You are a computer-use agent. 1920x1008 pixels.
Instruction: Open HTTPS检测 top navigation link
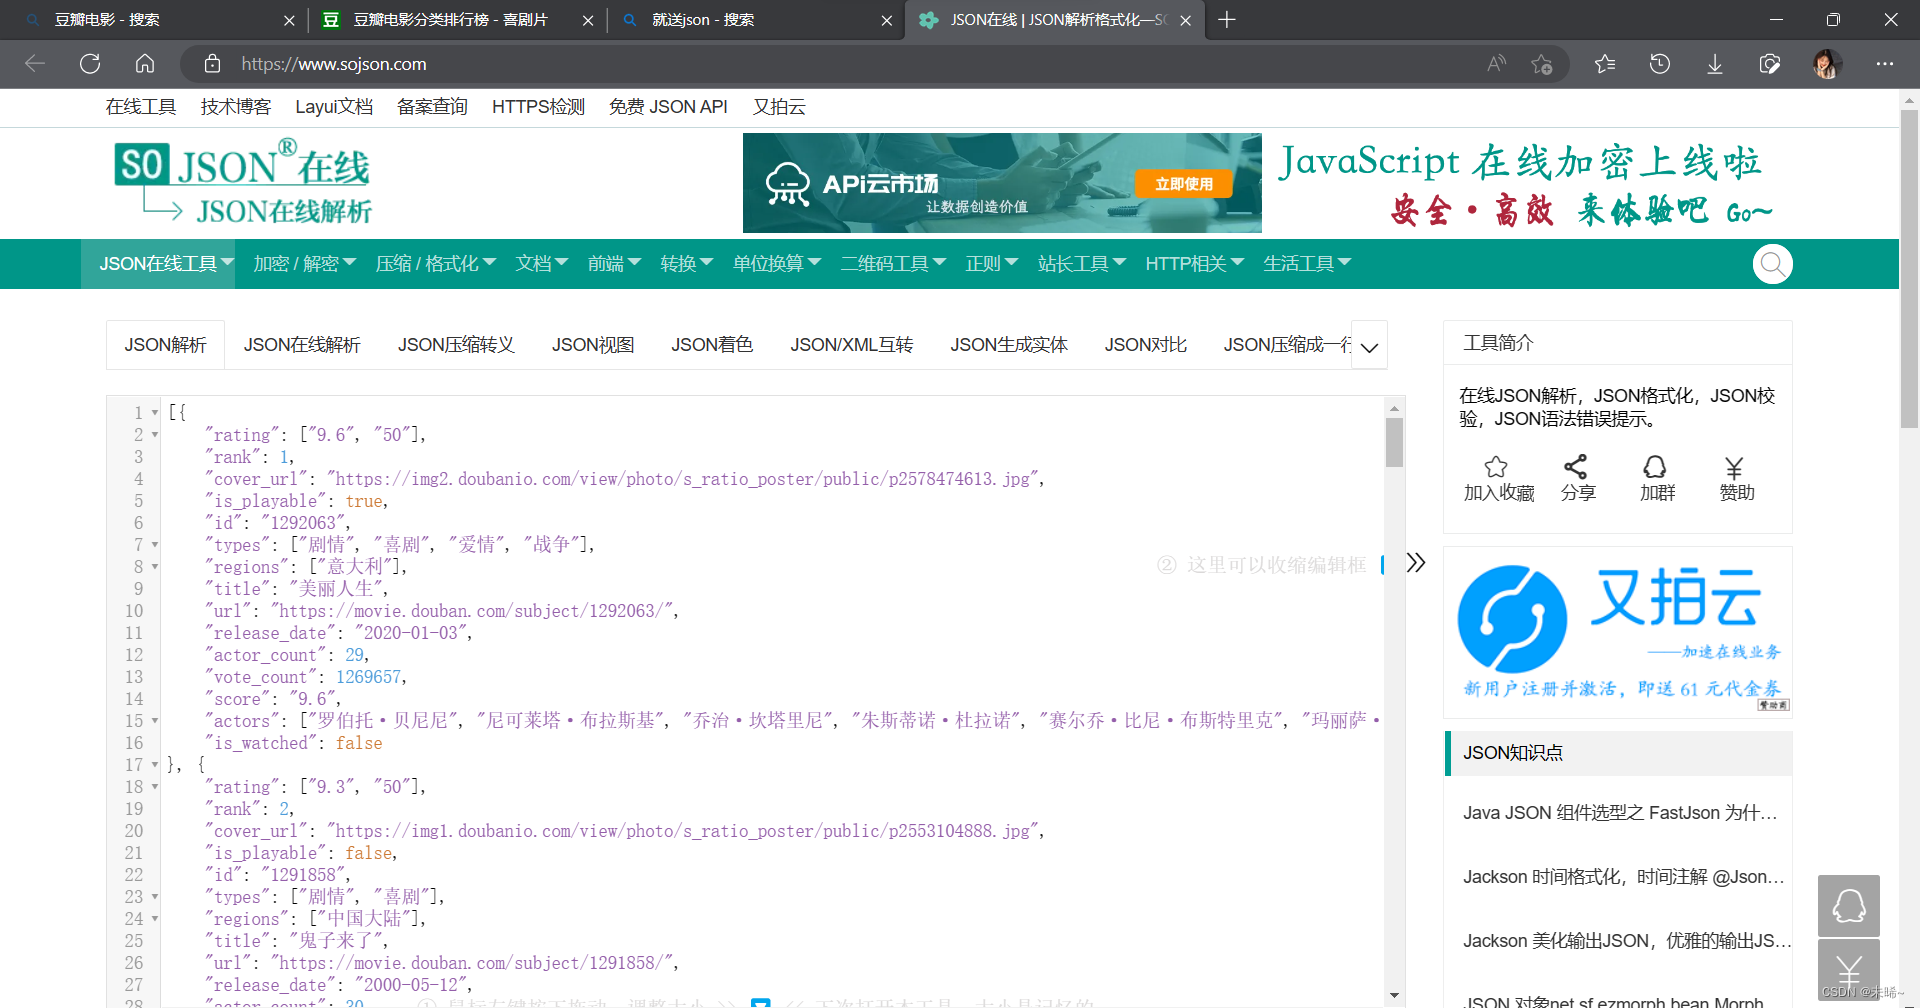538,107
